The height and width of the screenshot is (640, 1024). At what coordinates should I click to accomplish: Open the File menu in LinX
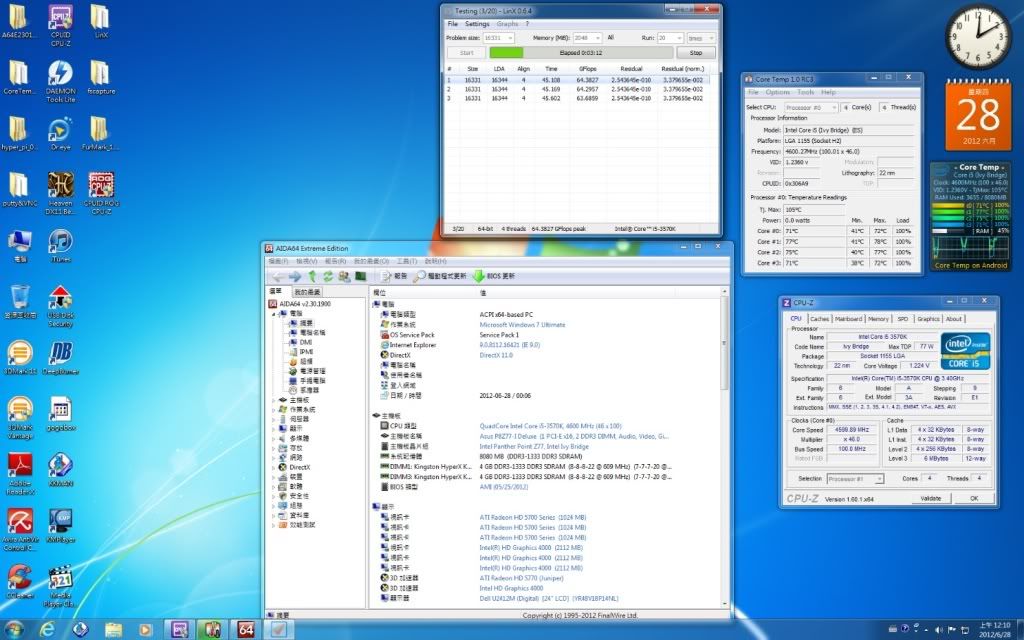[452, 24]
